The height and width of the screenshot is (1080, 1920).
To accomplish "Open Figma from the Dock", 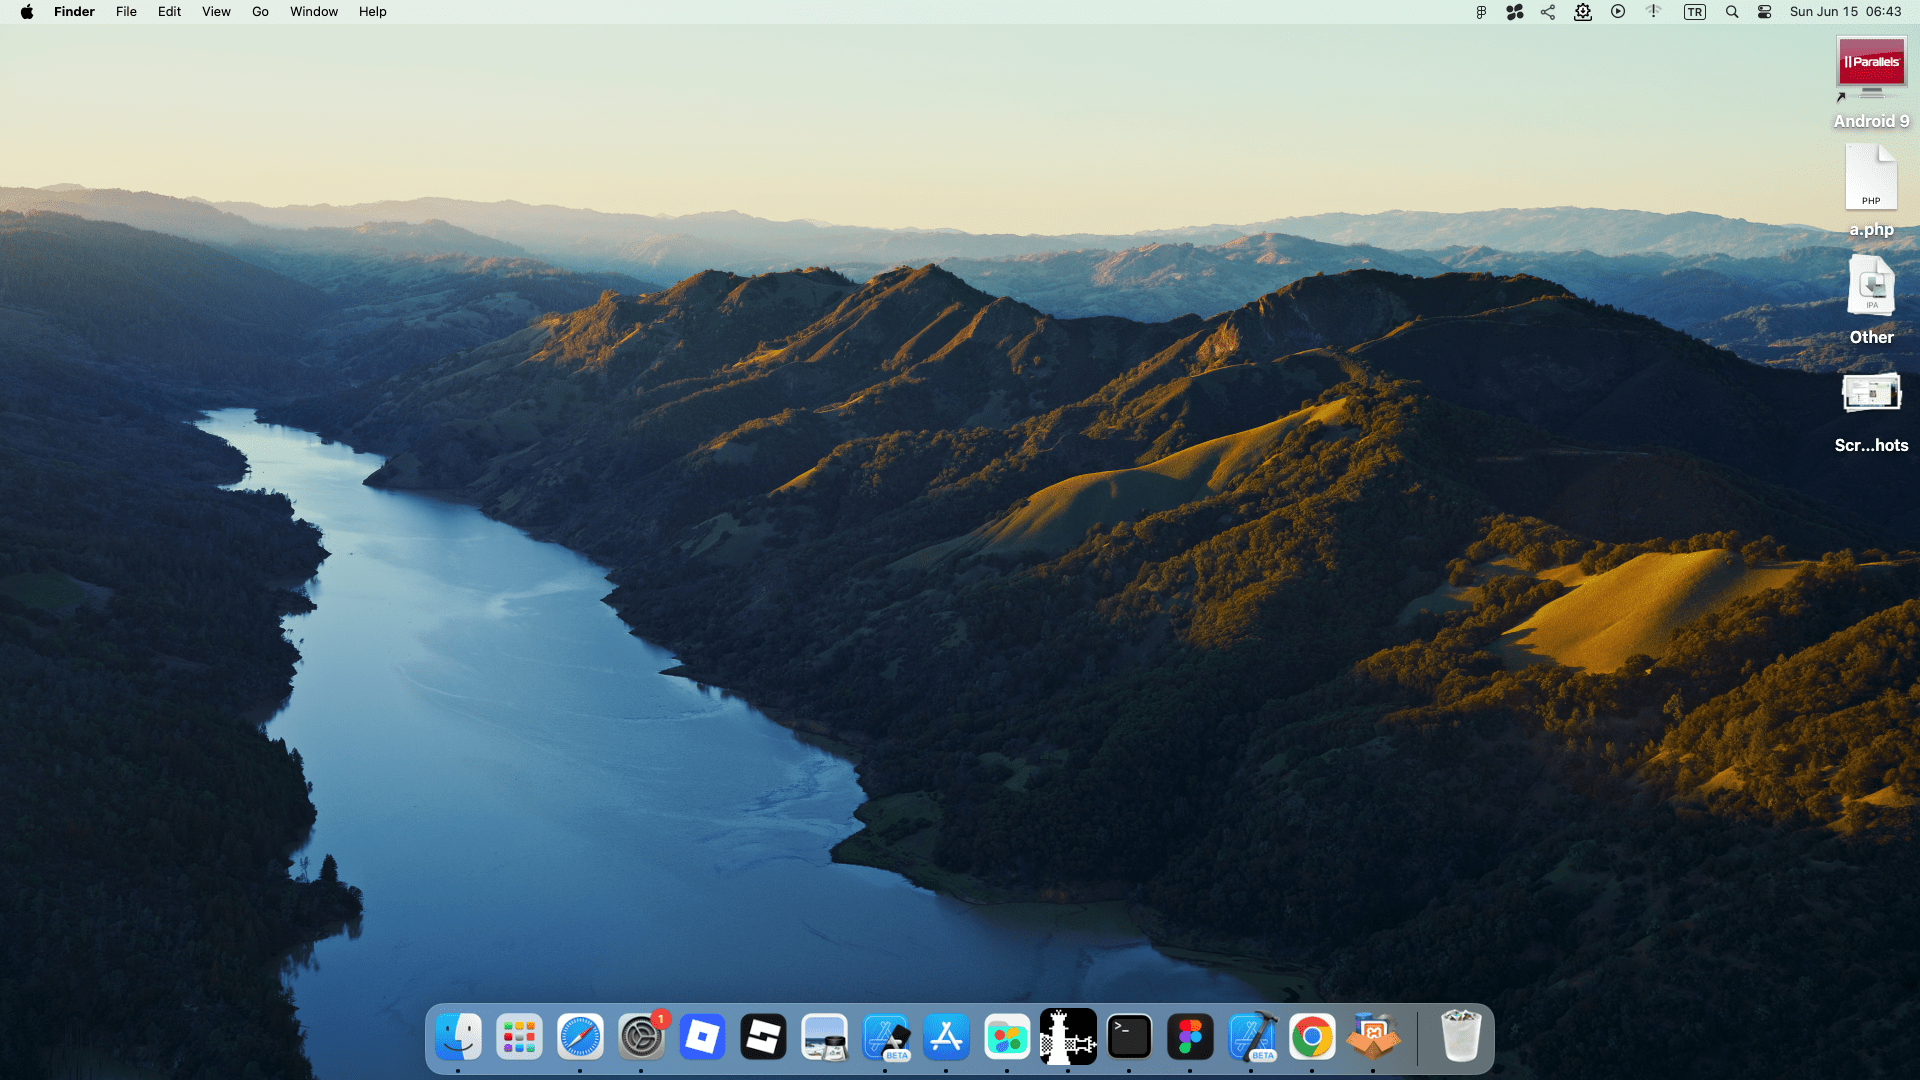I will point(1190,1037).
